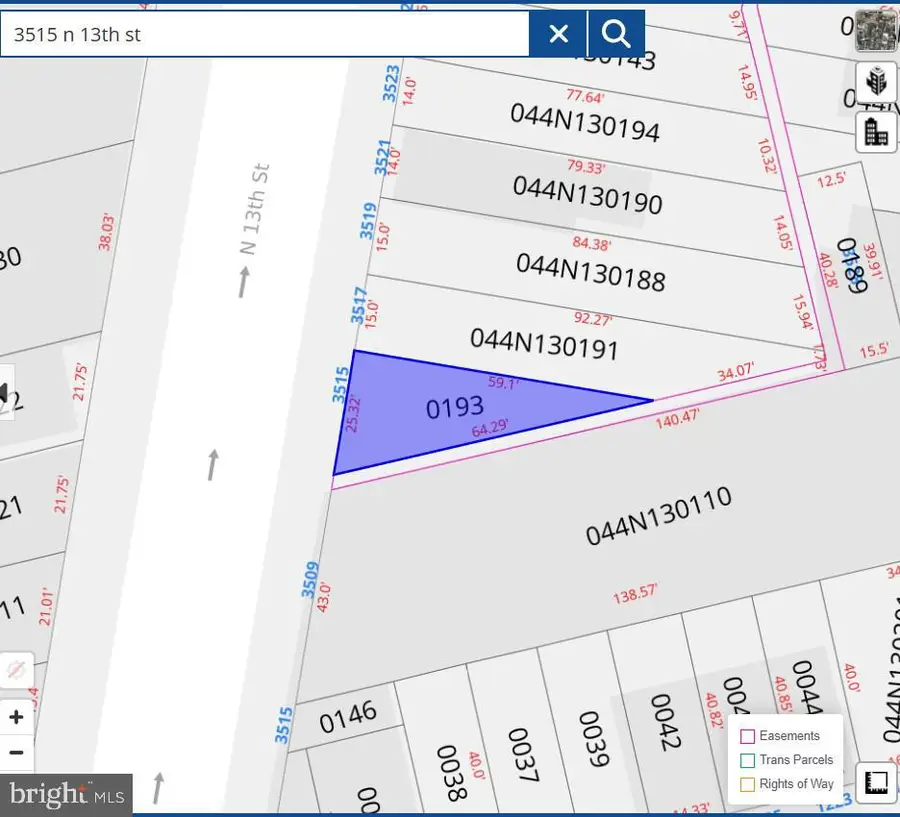The width and height of the screenshot is (900, 817).
Task: Click the city buildings layer icon
Action: [876, 132]
